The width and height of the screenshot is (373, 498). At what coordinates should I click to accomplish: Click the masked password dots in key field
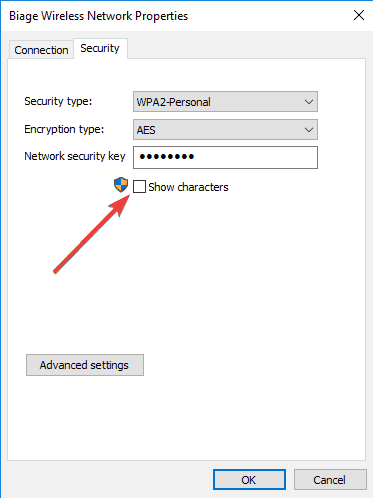167,156
